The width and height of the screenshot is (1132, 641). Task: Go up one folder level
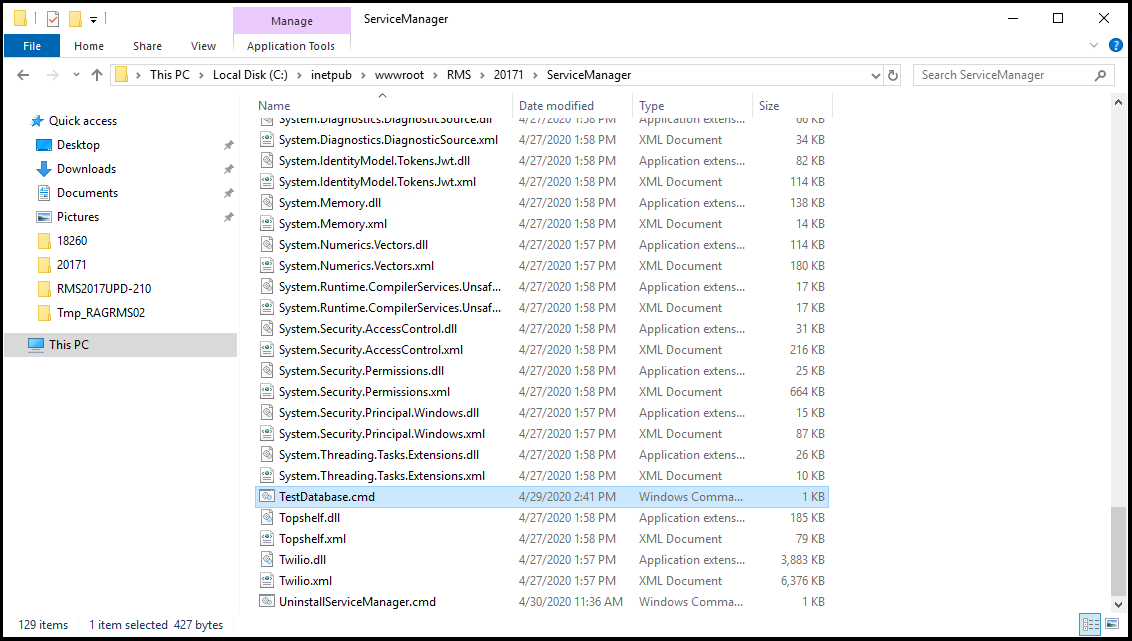click(x=97, y=75)
